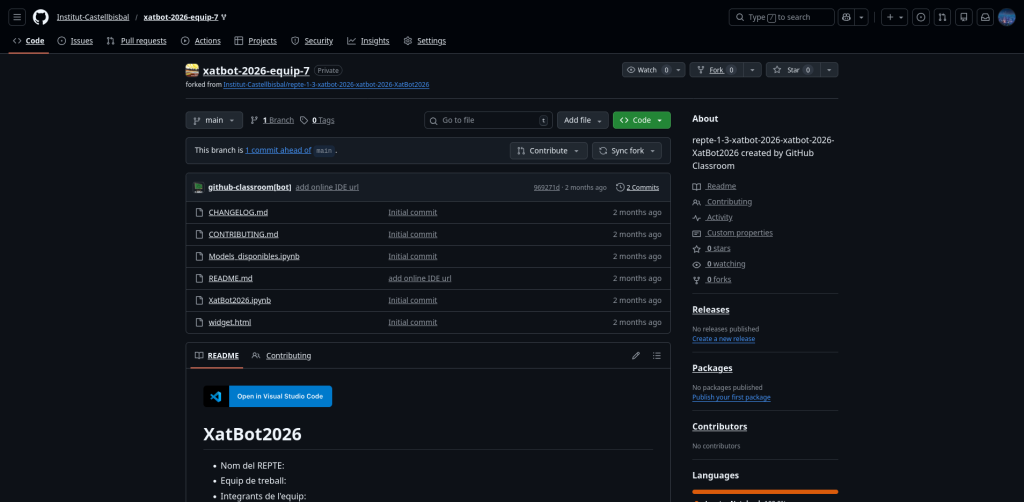Expand the main branch selector dropdown
Image resolution: width=1024 pixels, height=502 pixels.
[214, 120]
